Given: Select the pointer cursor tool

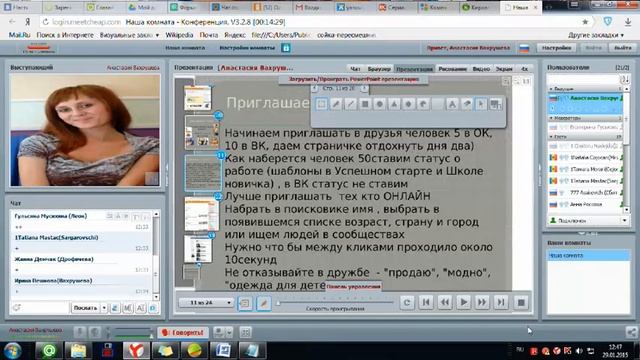Looking at the screenshot, I should [481, 104].
